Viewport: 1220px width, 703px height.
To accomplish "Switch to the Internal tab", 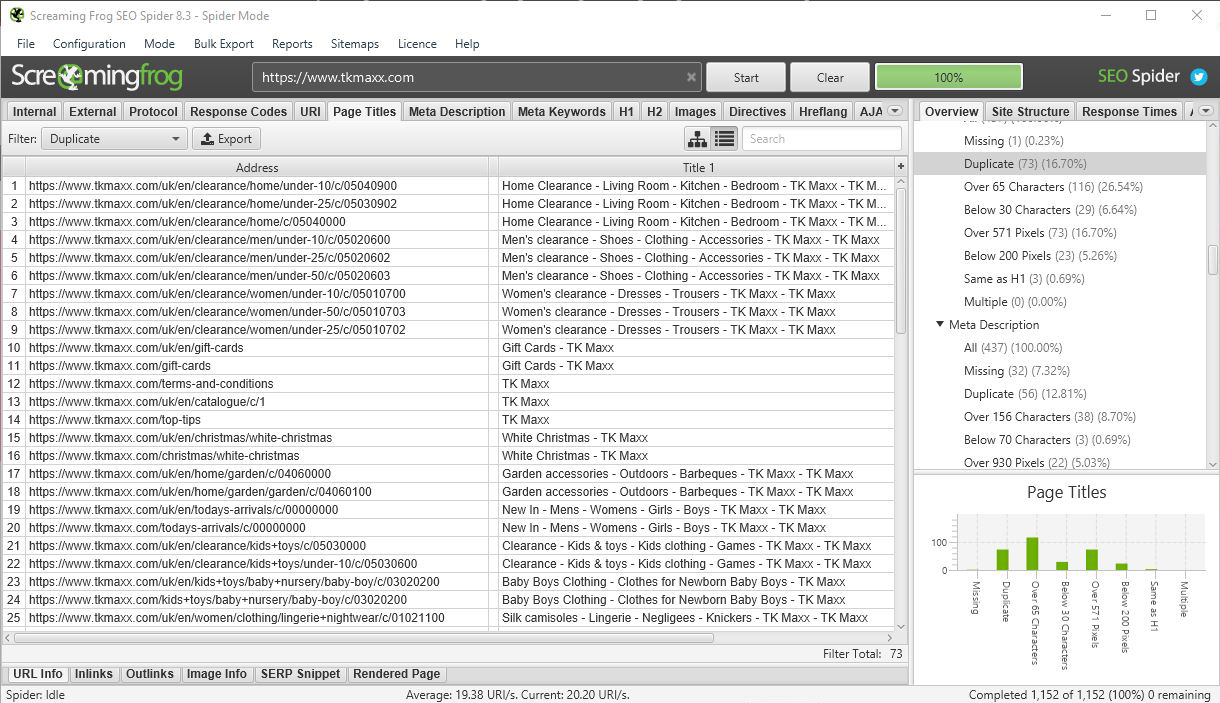I will (35, 111).
